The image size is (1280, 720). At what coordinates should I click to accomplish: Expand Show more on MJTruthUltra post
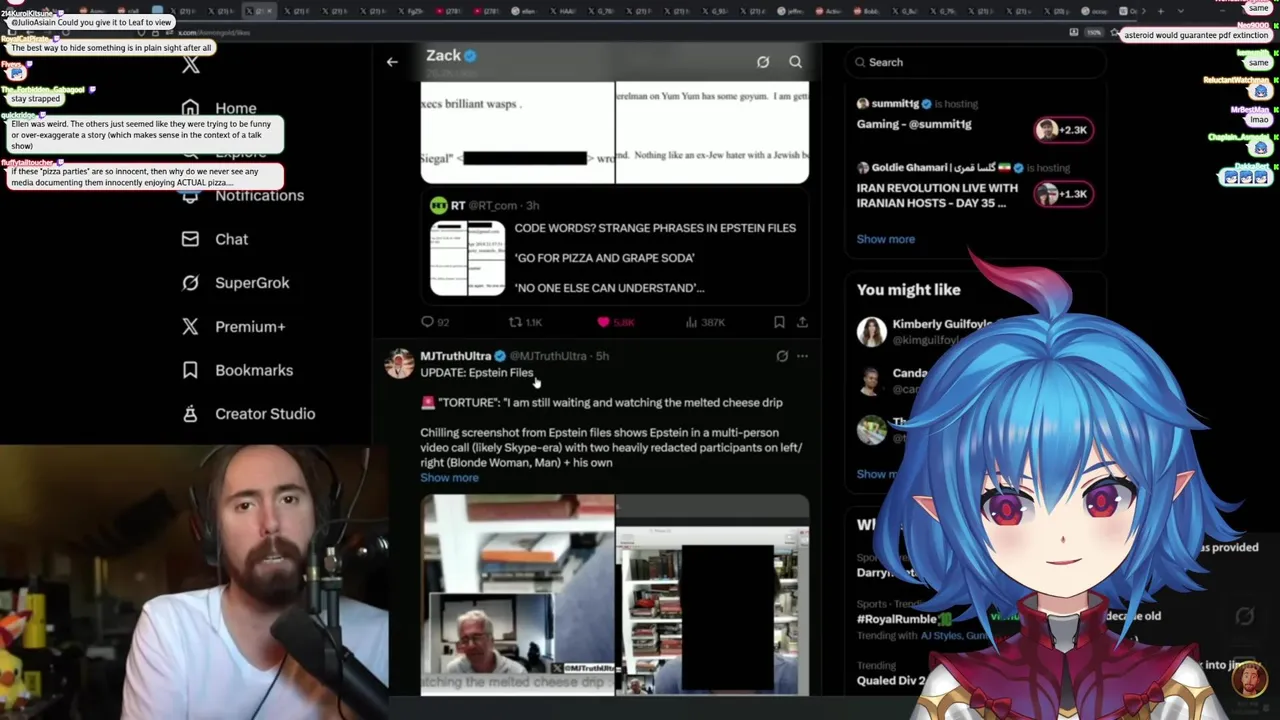(449, 478)
